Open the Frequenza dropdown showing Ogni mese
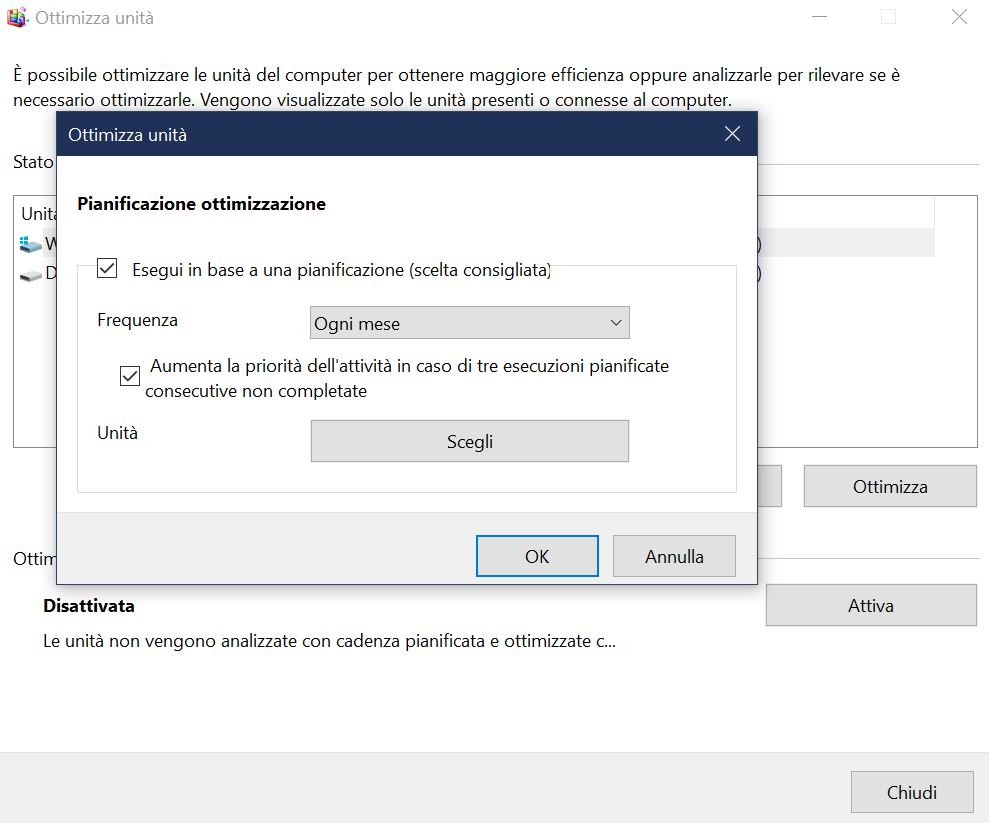Image resolution: width=989 pixels, height=823 pixels. 469,323
